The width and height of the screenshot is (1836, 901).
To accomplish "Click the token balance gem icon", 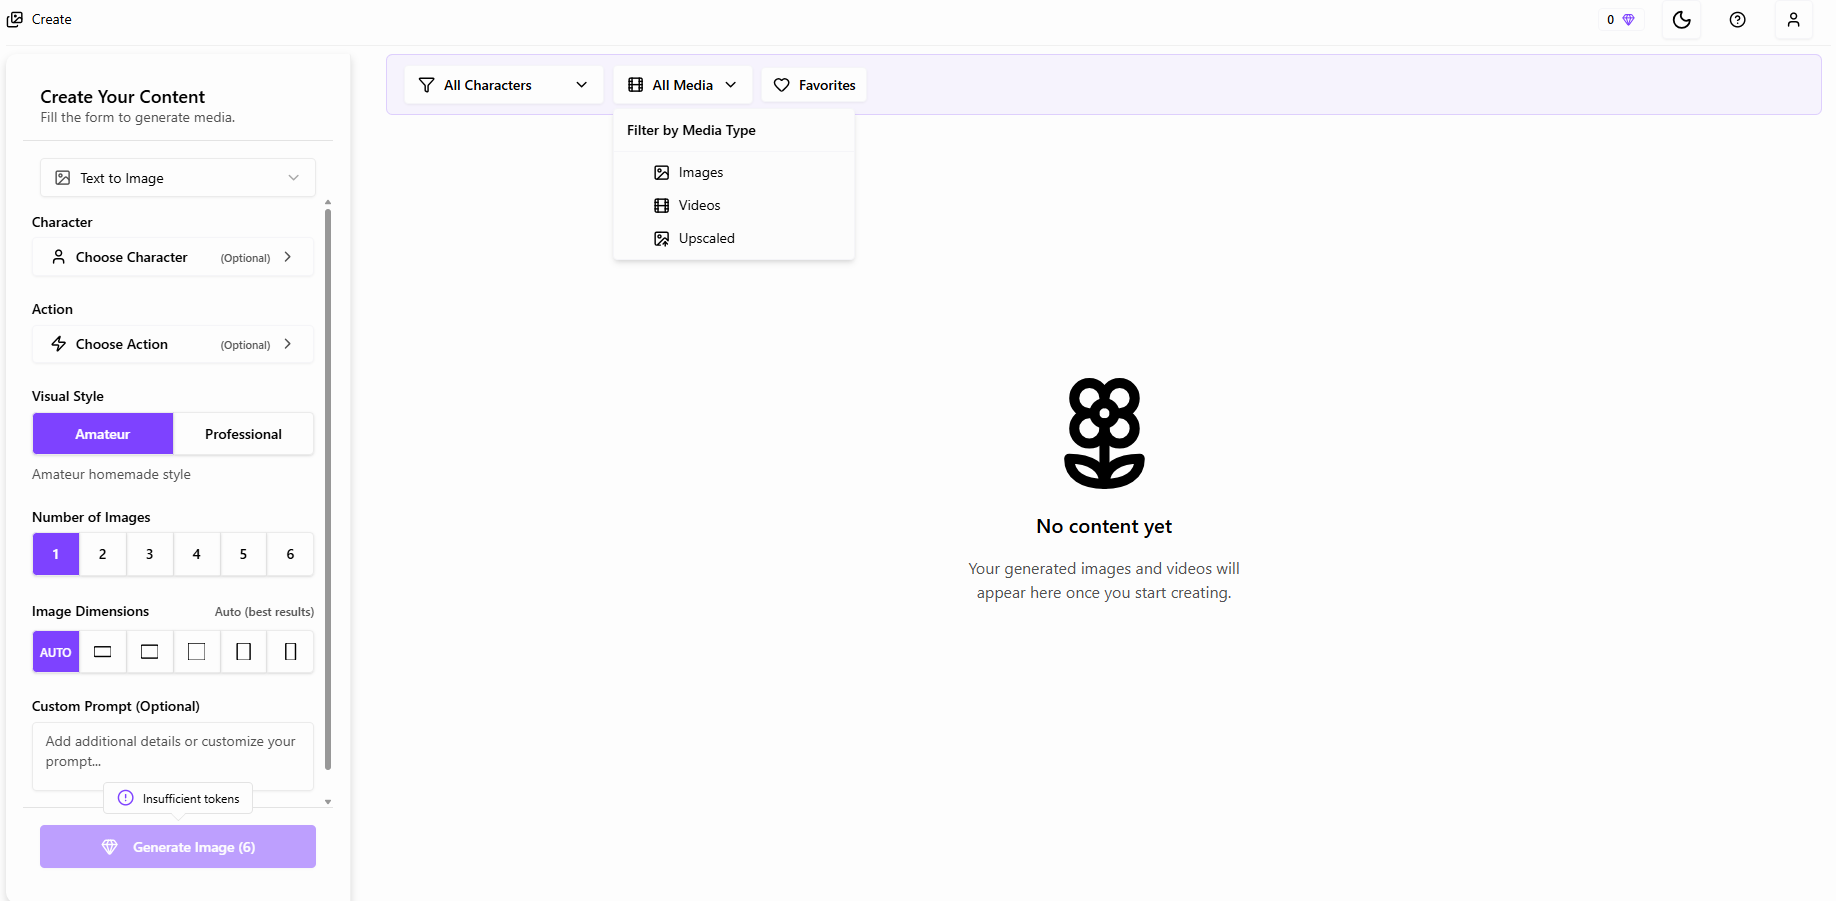I will [x=1628, y=20].
